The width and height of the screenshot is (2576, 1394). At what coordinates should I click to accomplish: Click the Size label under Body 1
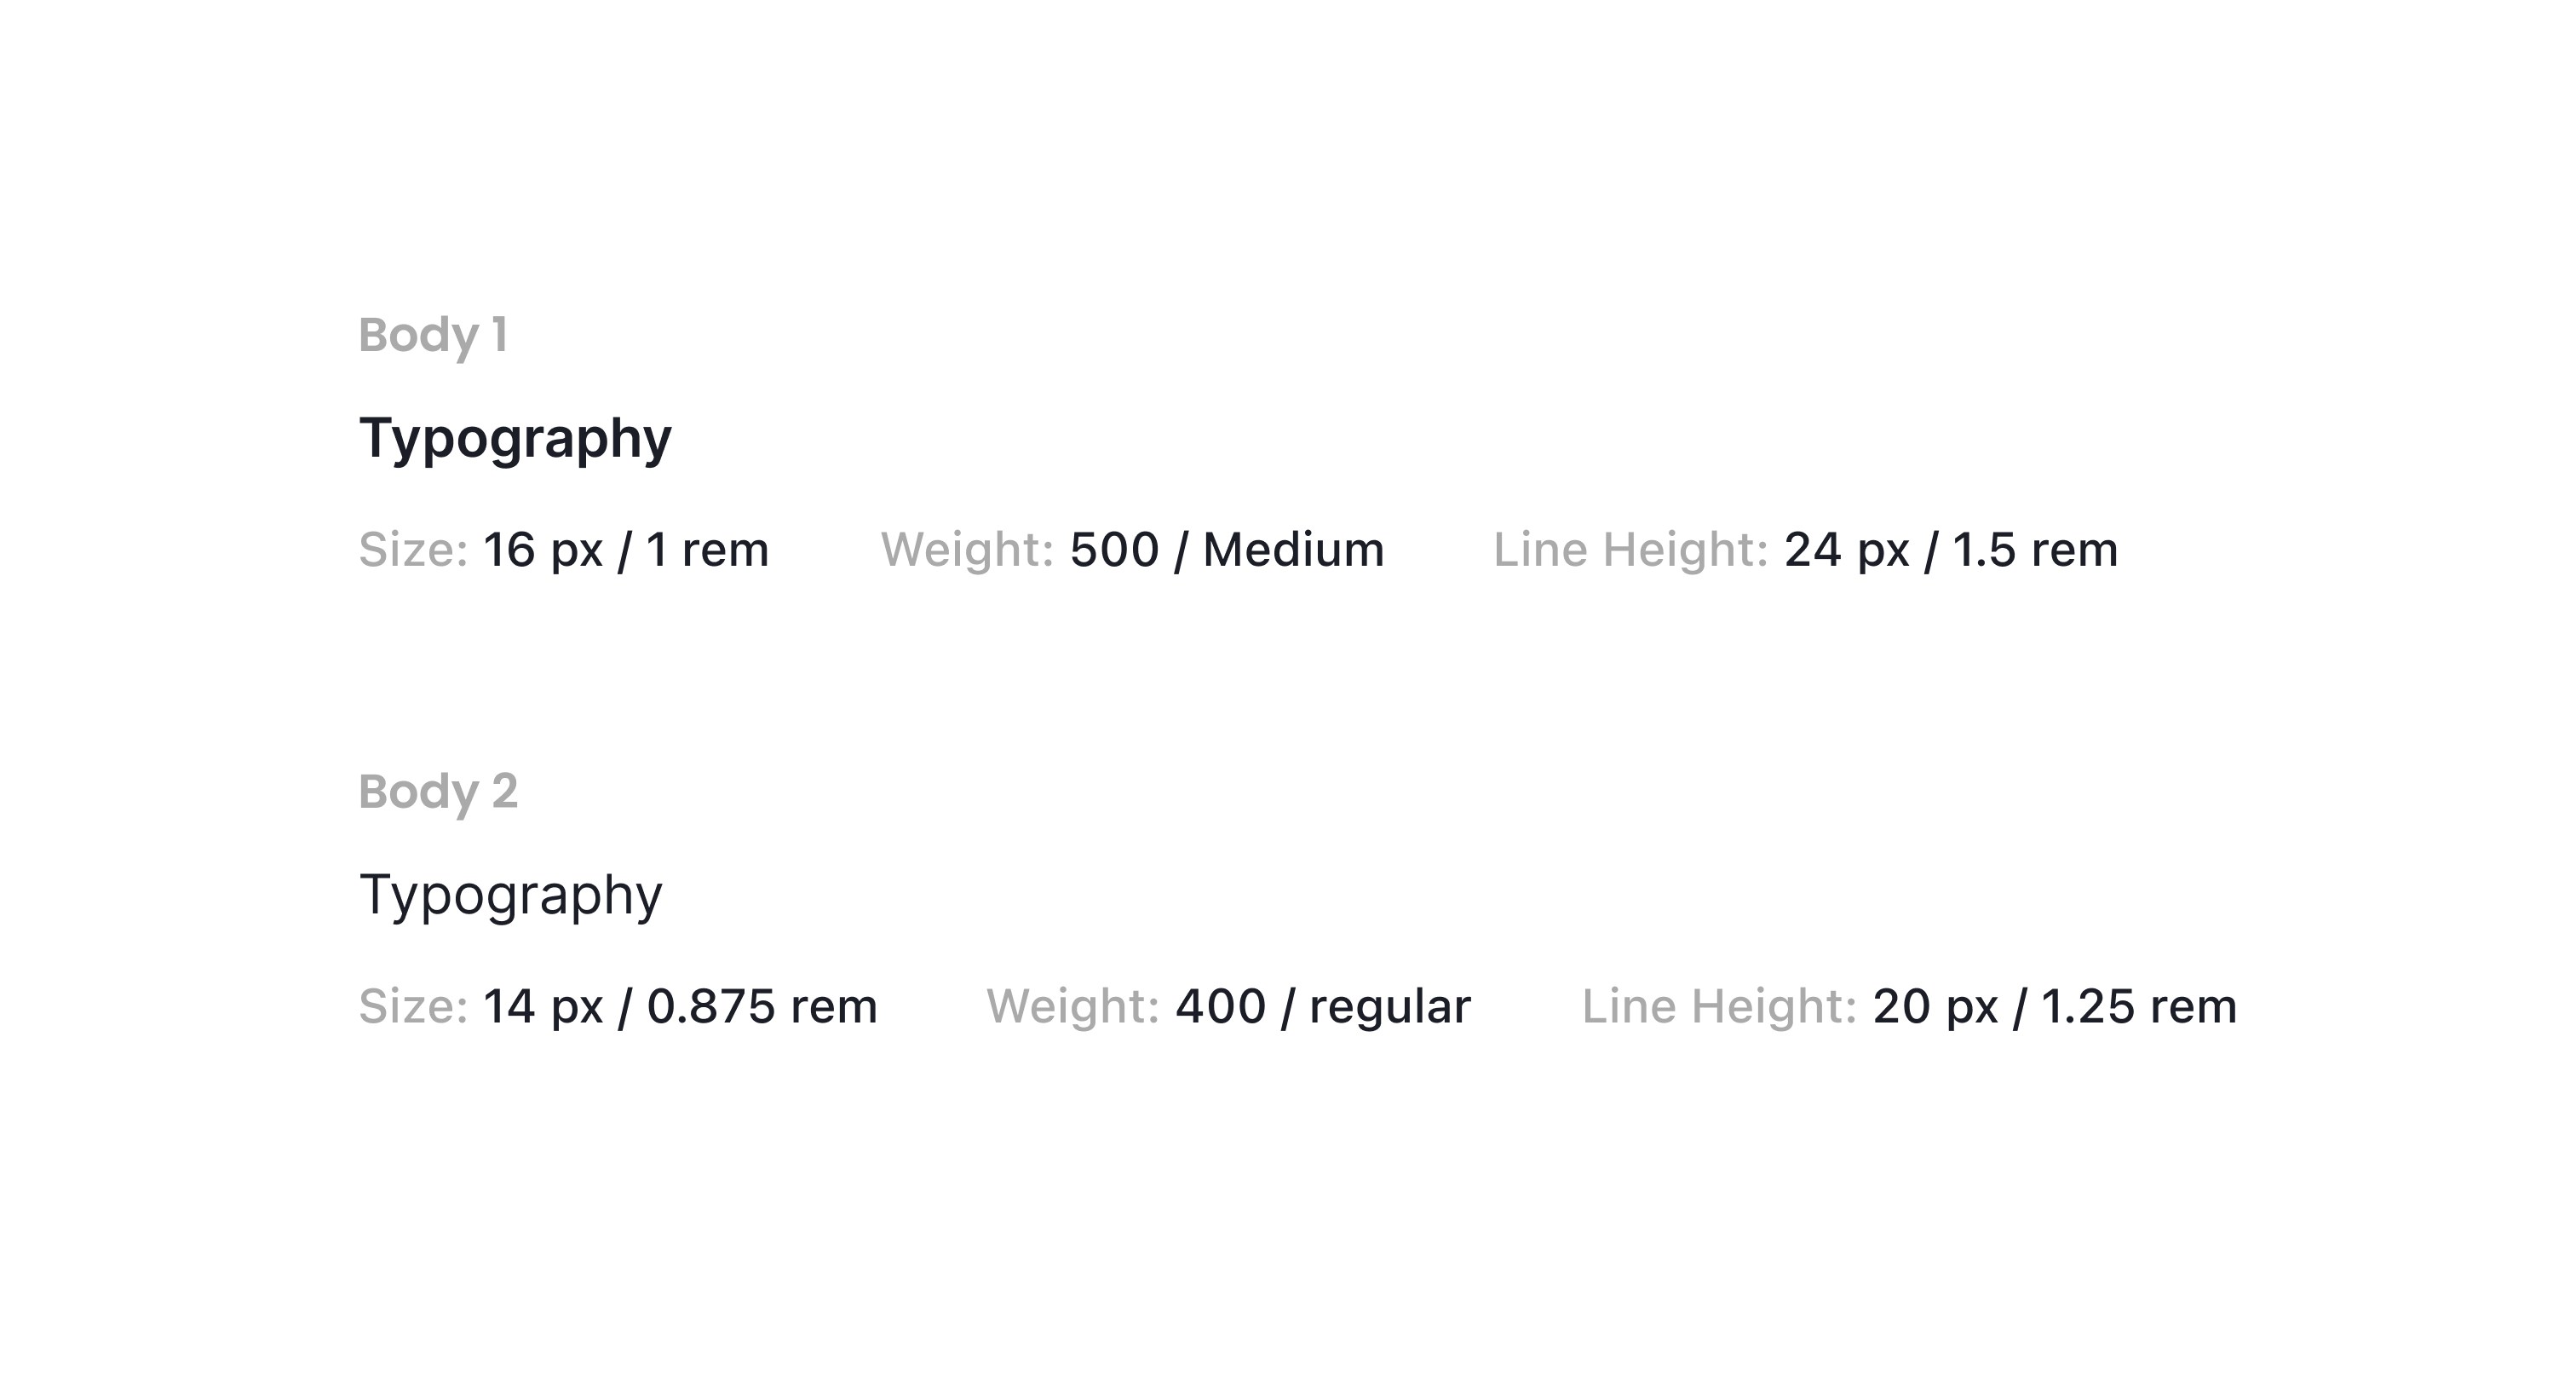click(413, 550)
